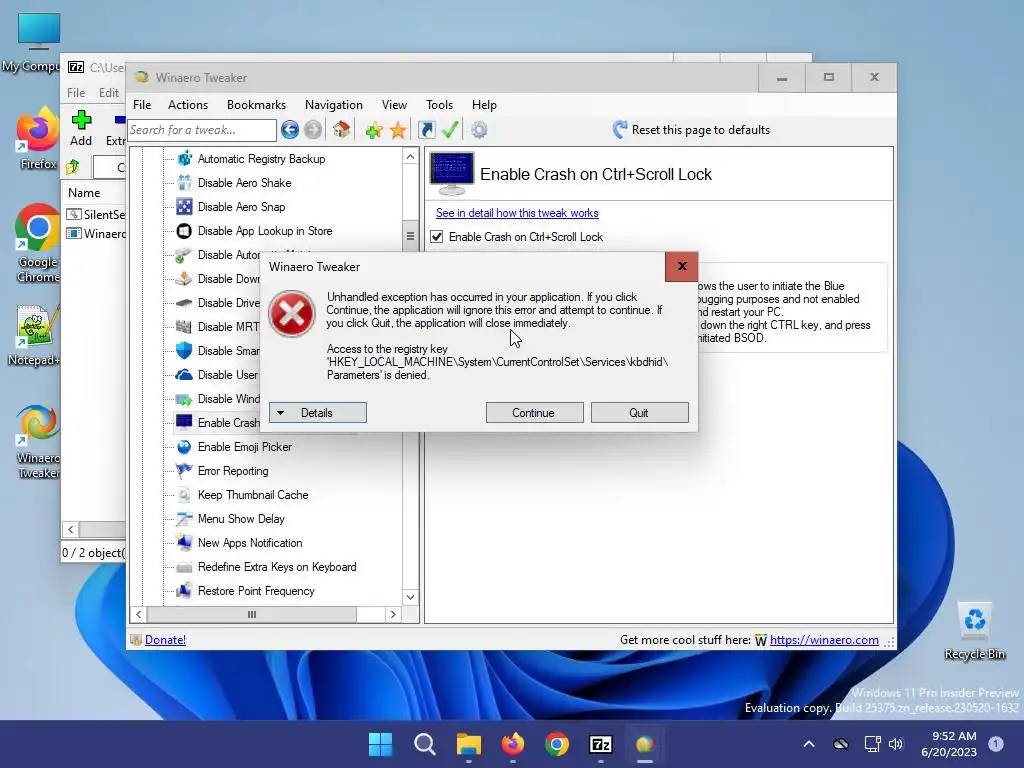Click the notification badge by the clock
This screenshot has height=768, width=1024.
tap(996, 744)
